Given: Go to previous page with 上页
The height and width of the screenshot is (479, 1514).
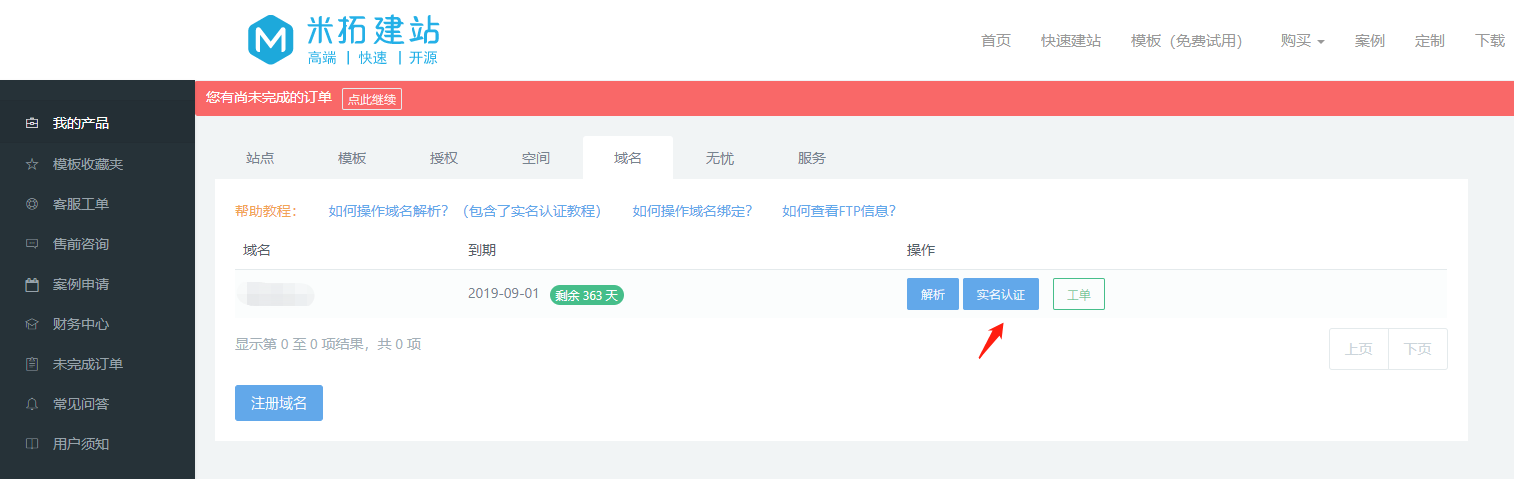Looking at the screenshot, I should coord(1359,349).
